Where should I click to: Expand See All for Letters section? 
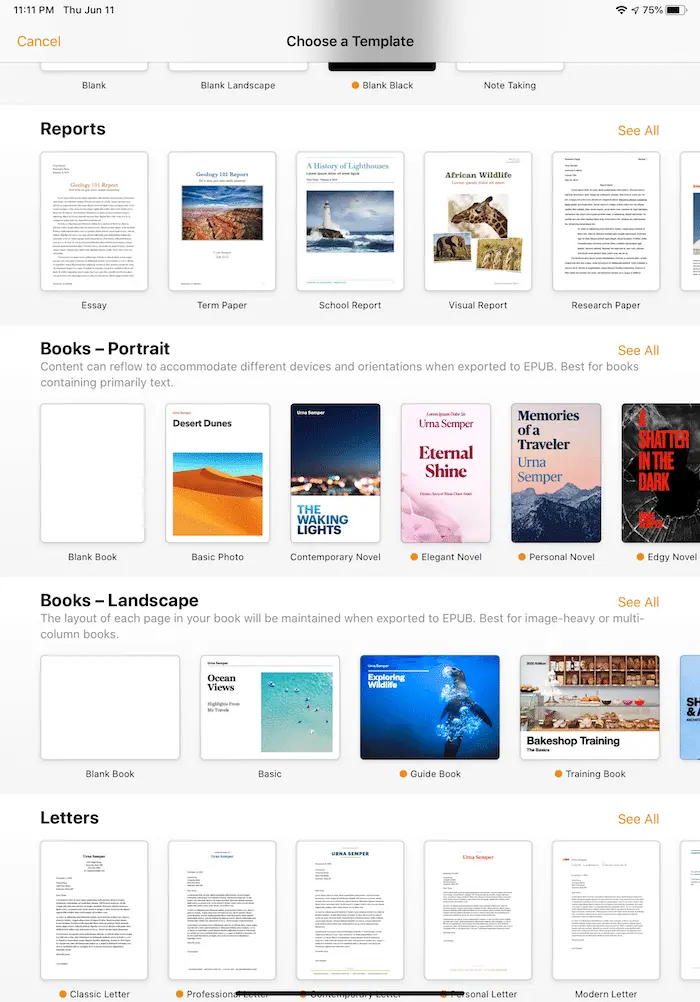coord(638,819)
